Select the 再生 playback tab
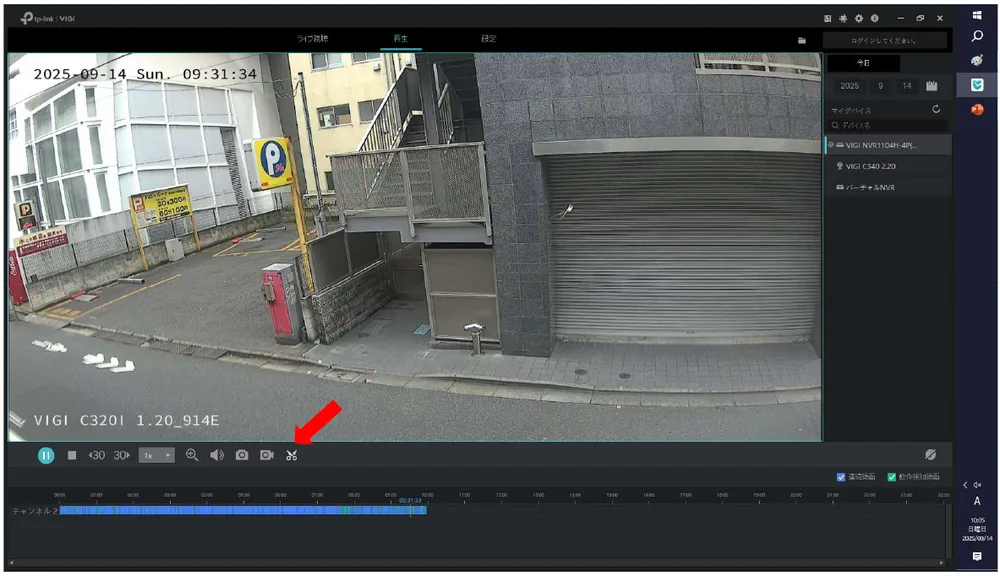 pyautogui.click(x=401, y=38)
